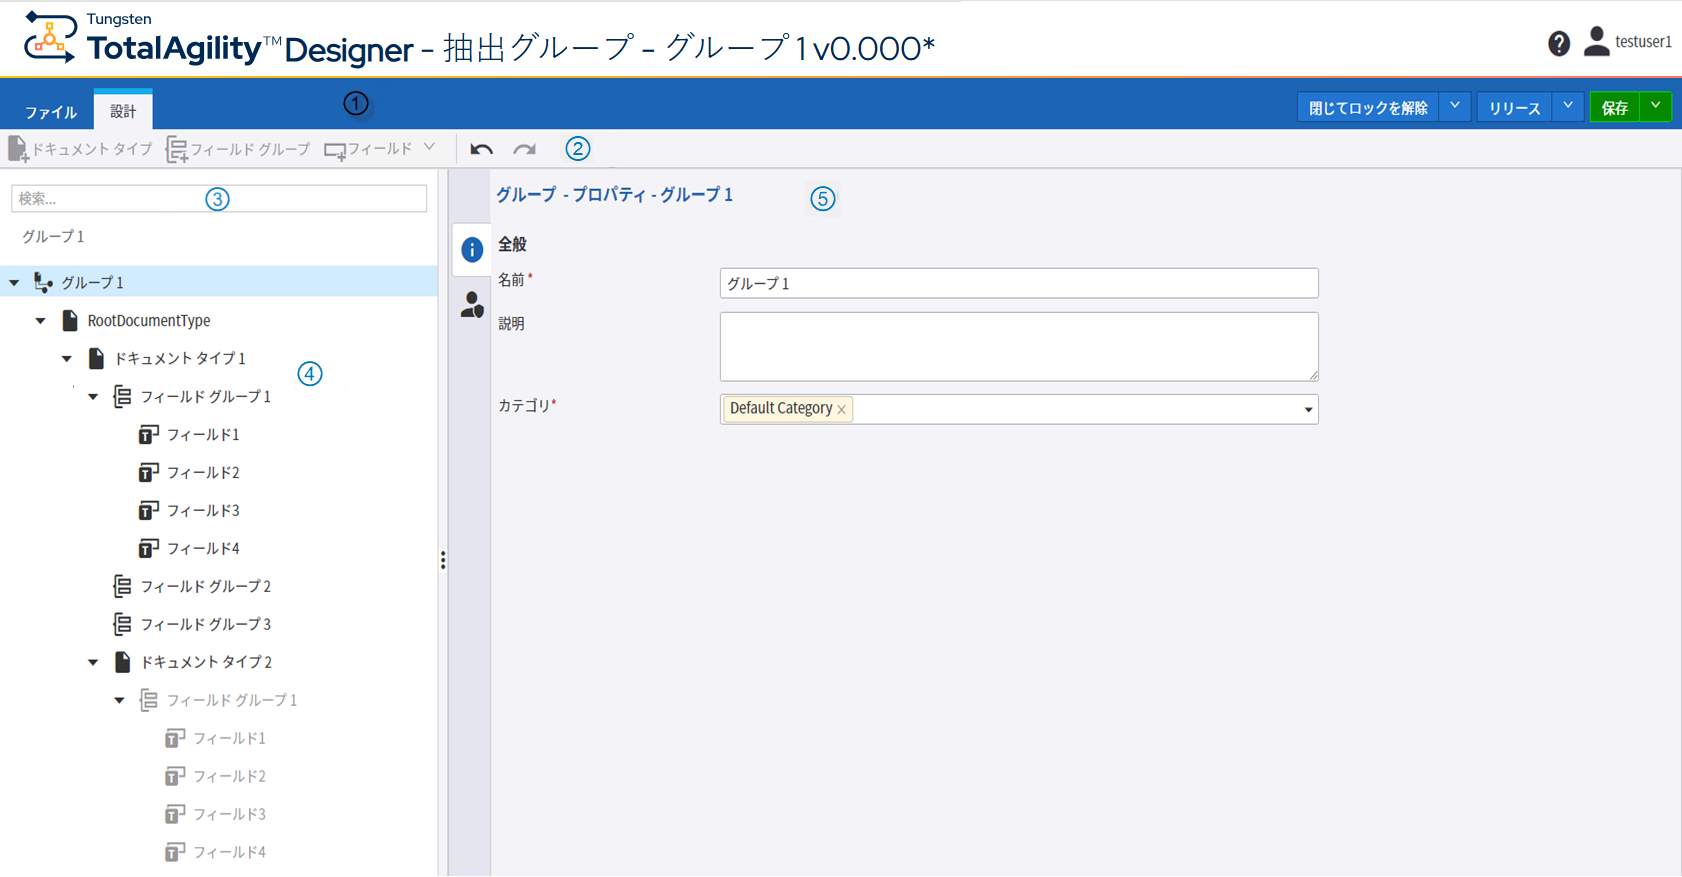Viewport: 1682px width, 877px height.
Task: Click the undo arrow icon
Action: [x=481, y=150]
